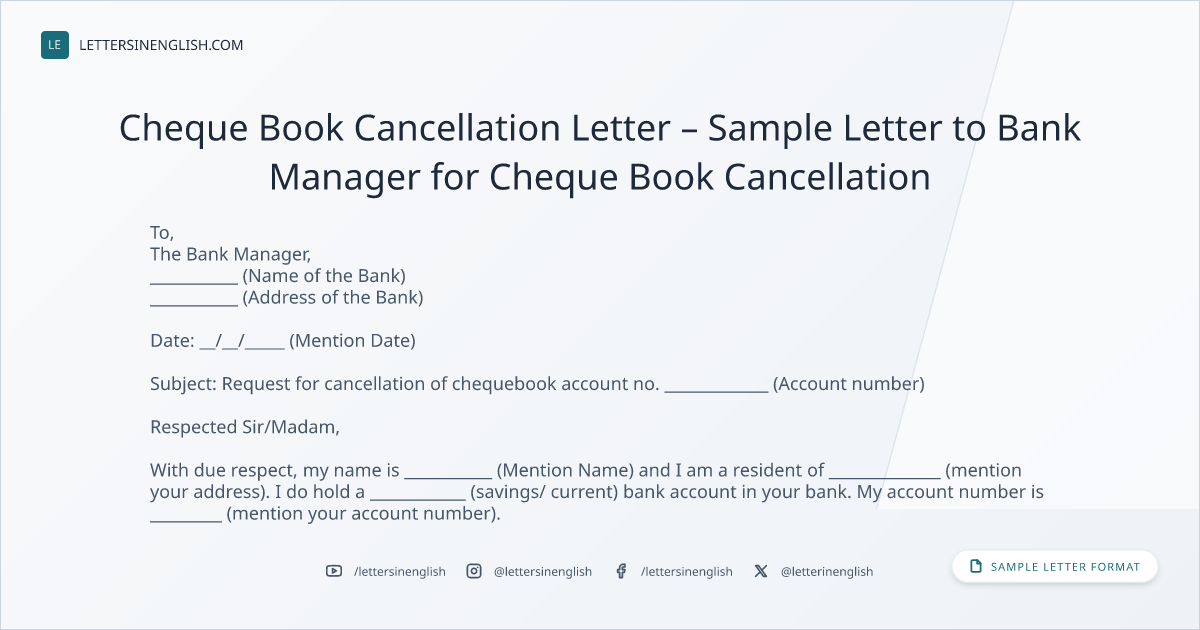Click the Facebook icon
The height and width of the screenshot is (630, 1200).
(x=621, y=571)
